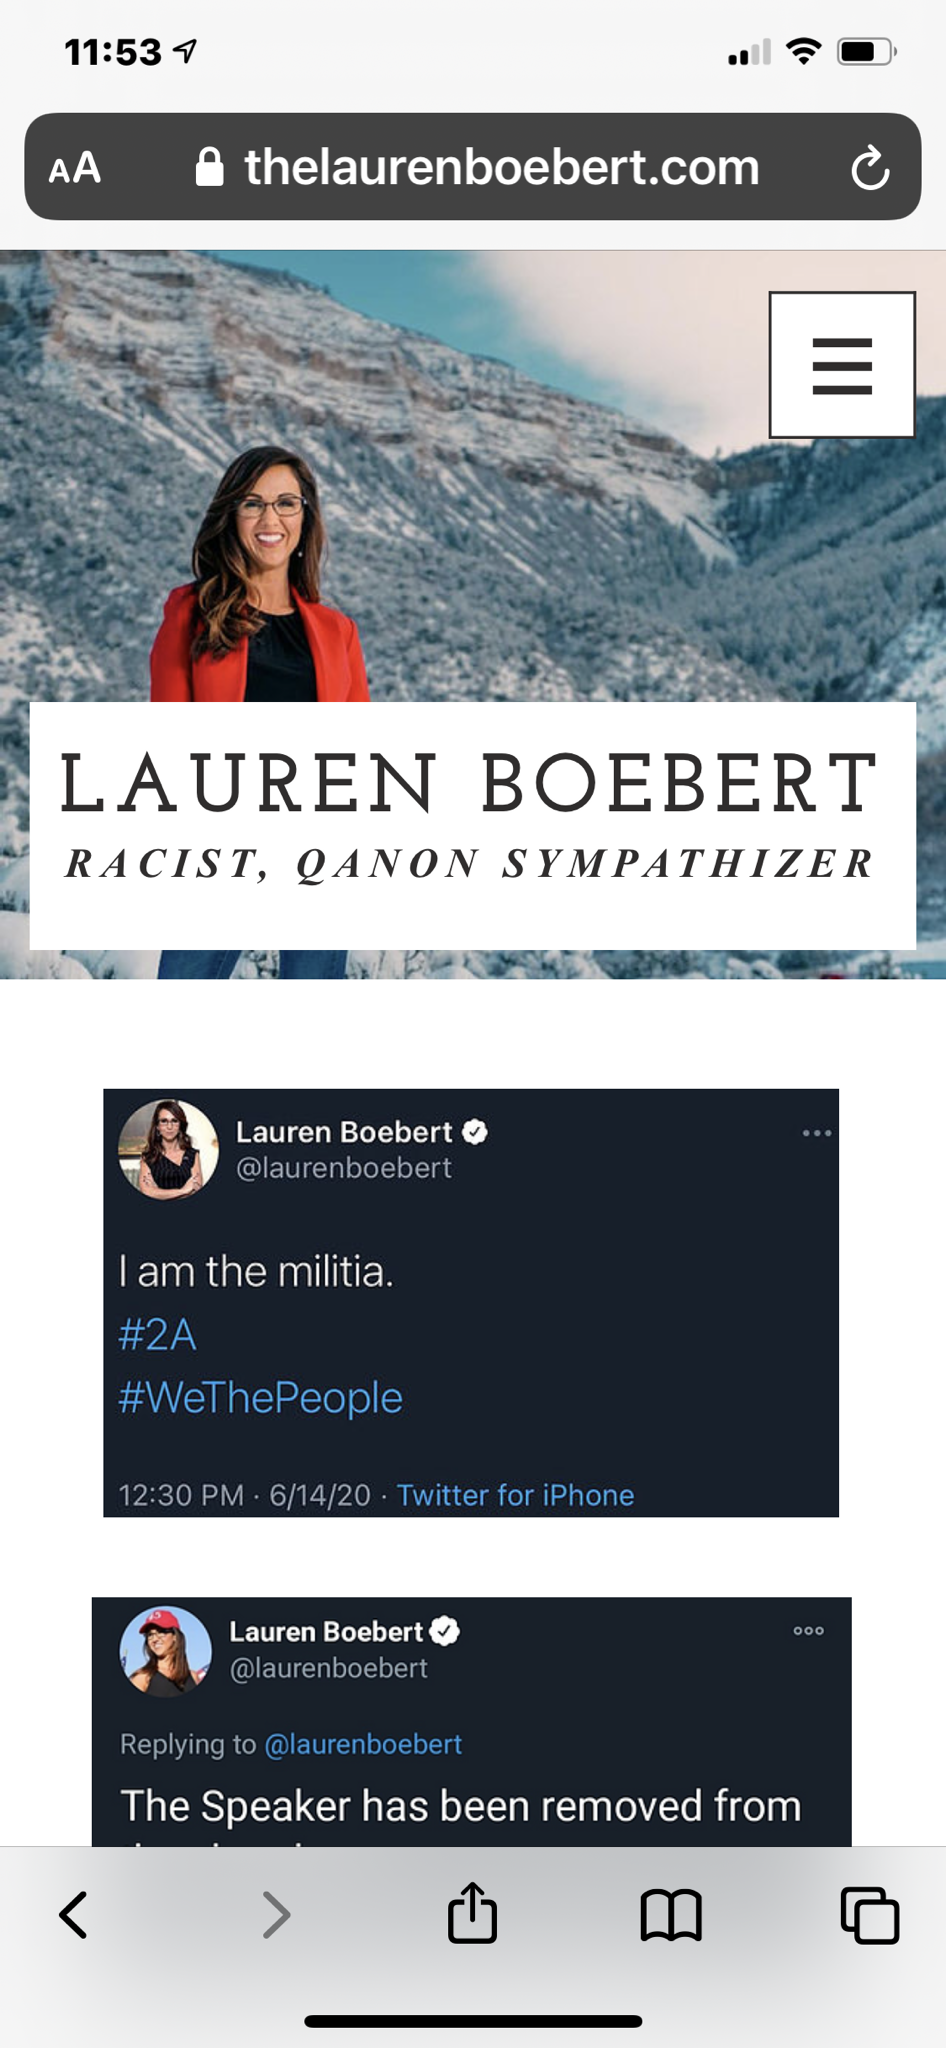Click the #WeThePeople hashtag
This screenshot has height=2048, width=946.
pyautogui.click(x=260, y=1398)
